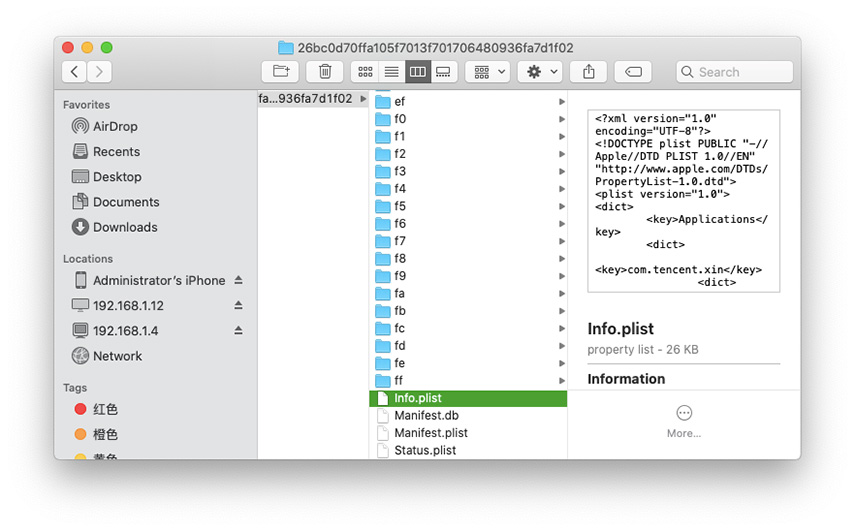Switch to gallery view mode
Viewport: 855px width, 531px height.
click(x=444, y=72)
